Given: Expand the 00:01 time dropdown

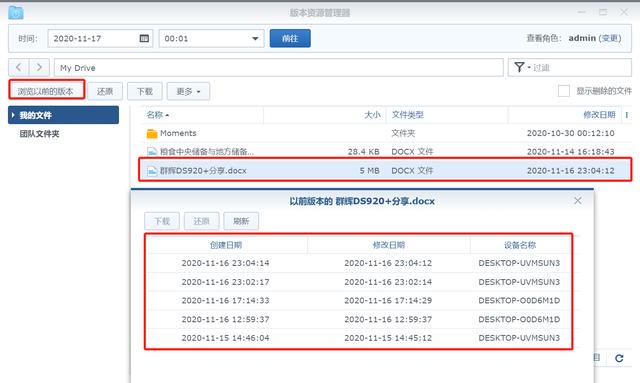Looking at the screenshot, I should click(255, 38).
